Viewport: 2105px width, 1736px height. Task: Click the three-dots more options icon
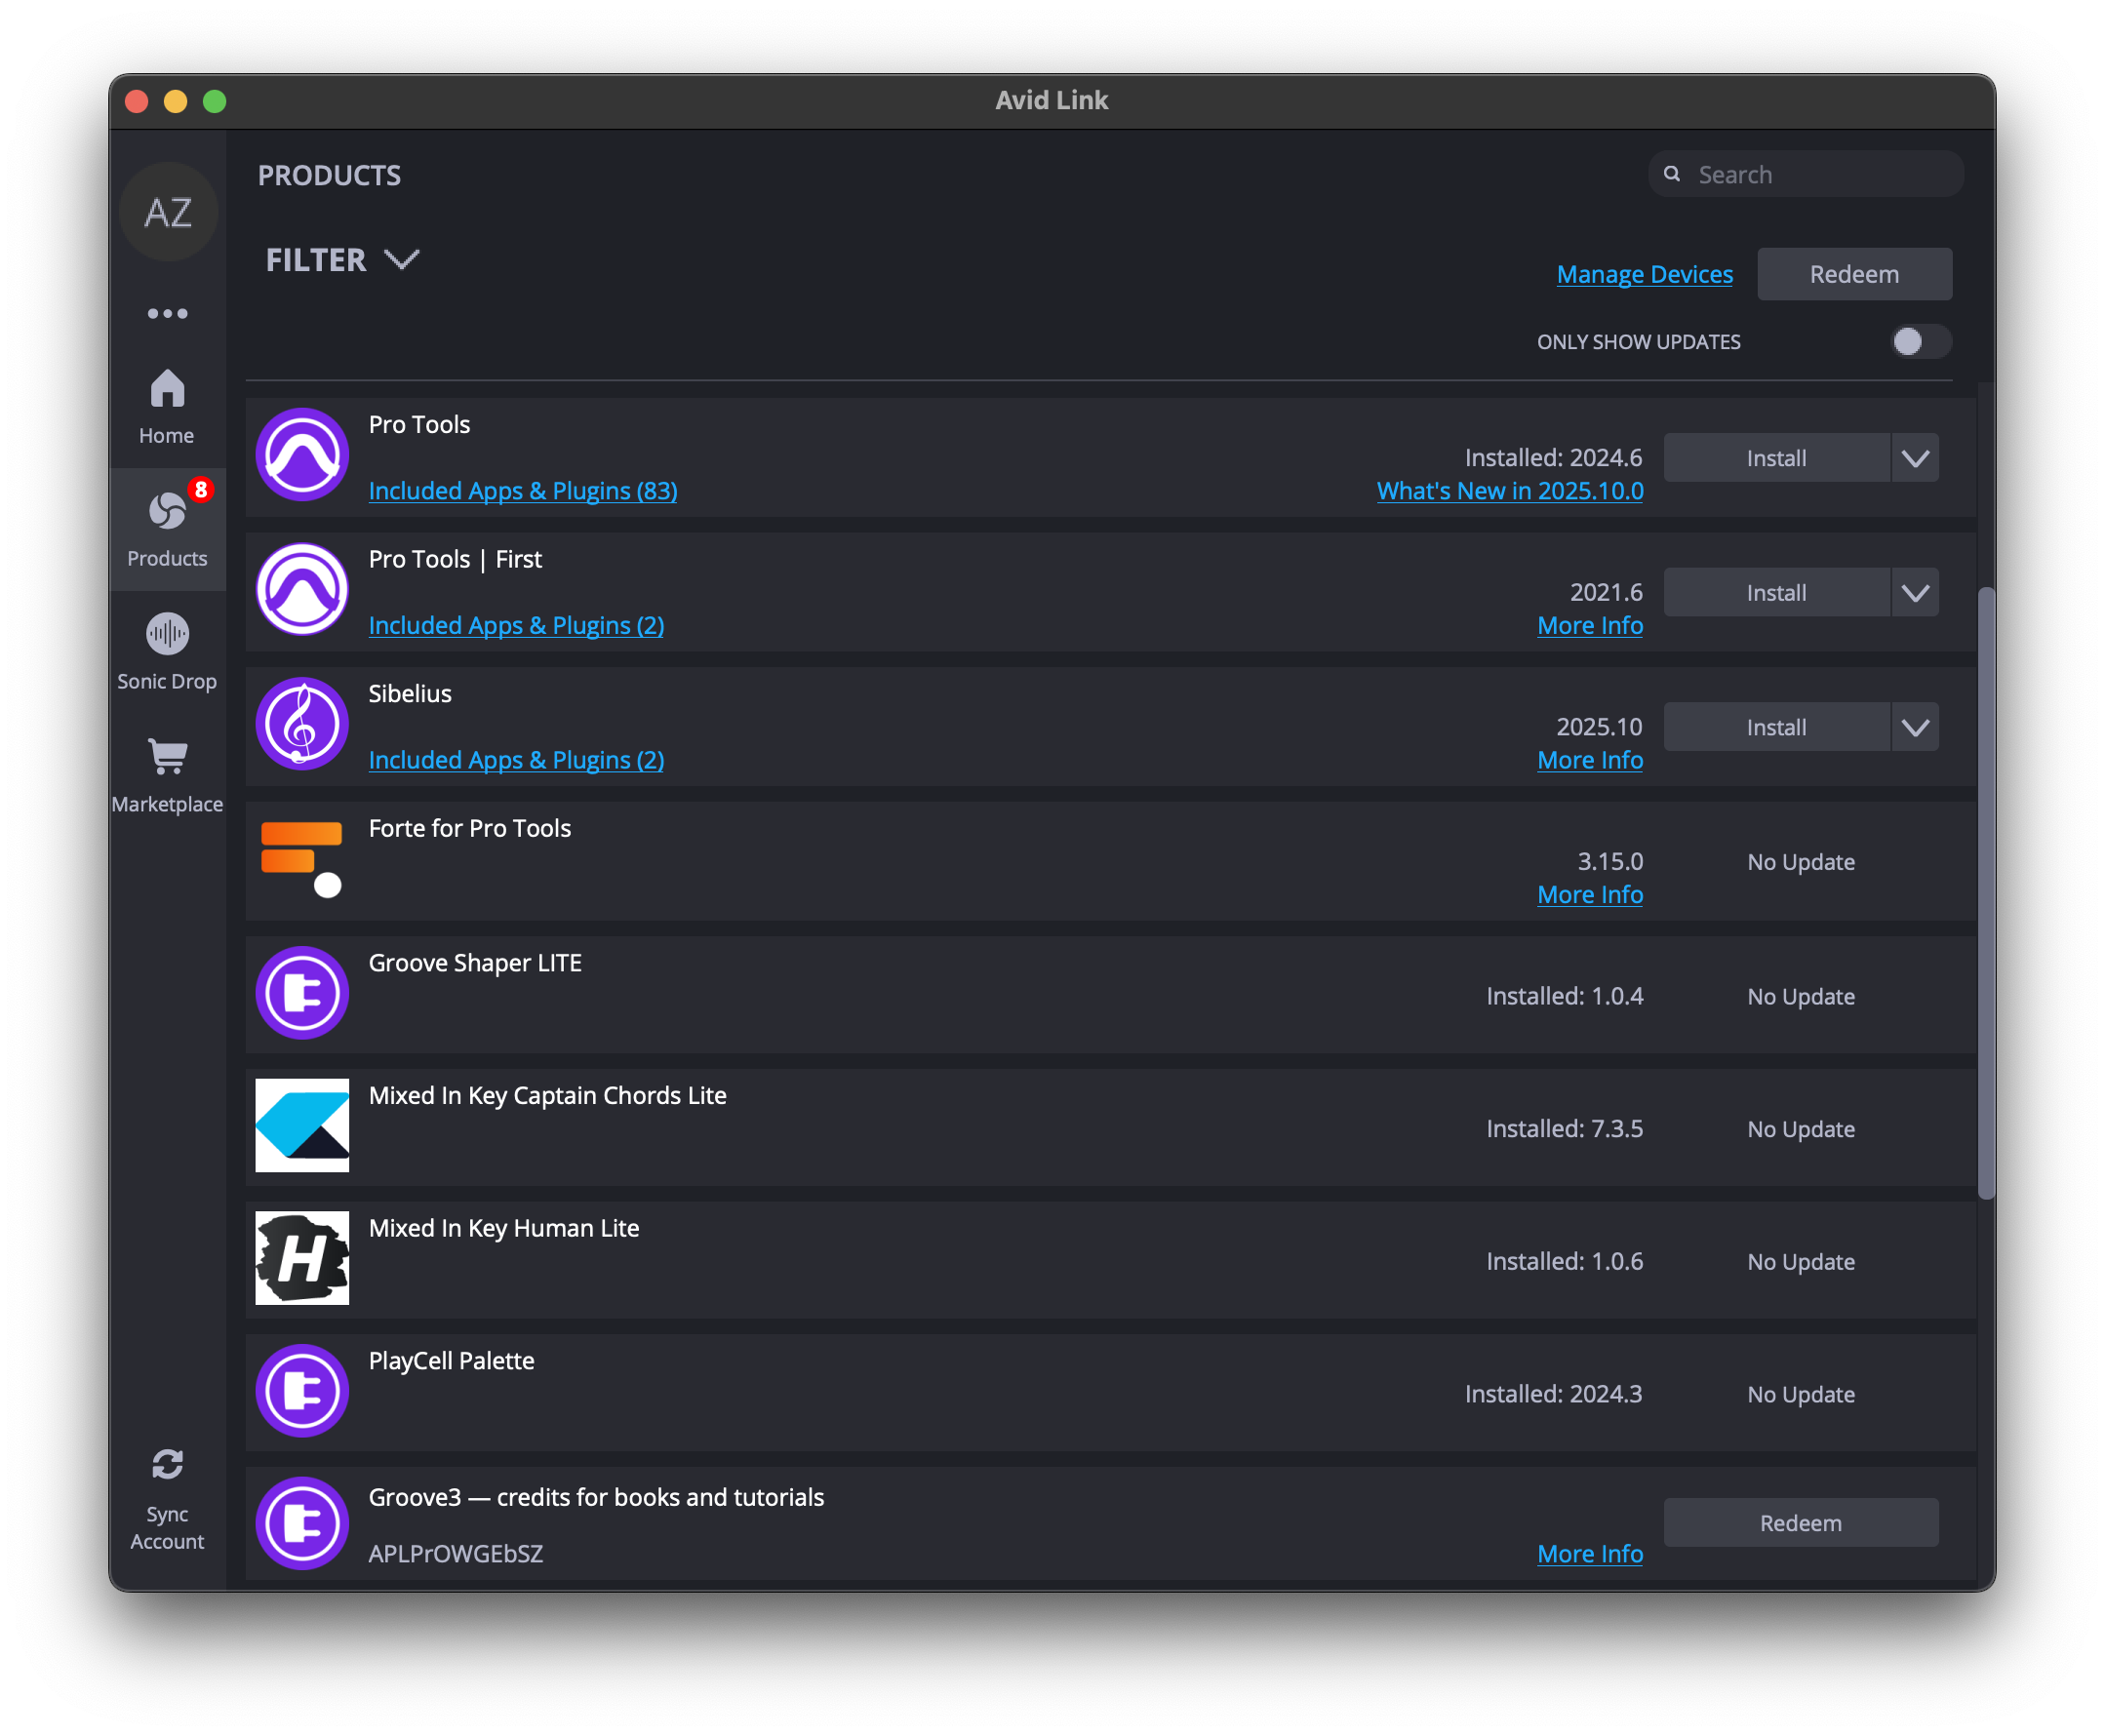point(168,313)
